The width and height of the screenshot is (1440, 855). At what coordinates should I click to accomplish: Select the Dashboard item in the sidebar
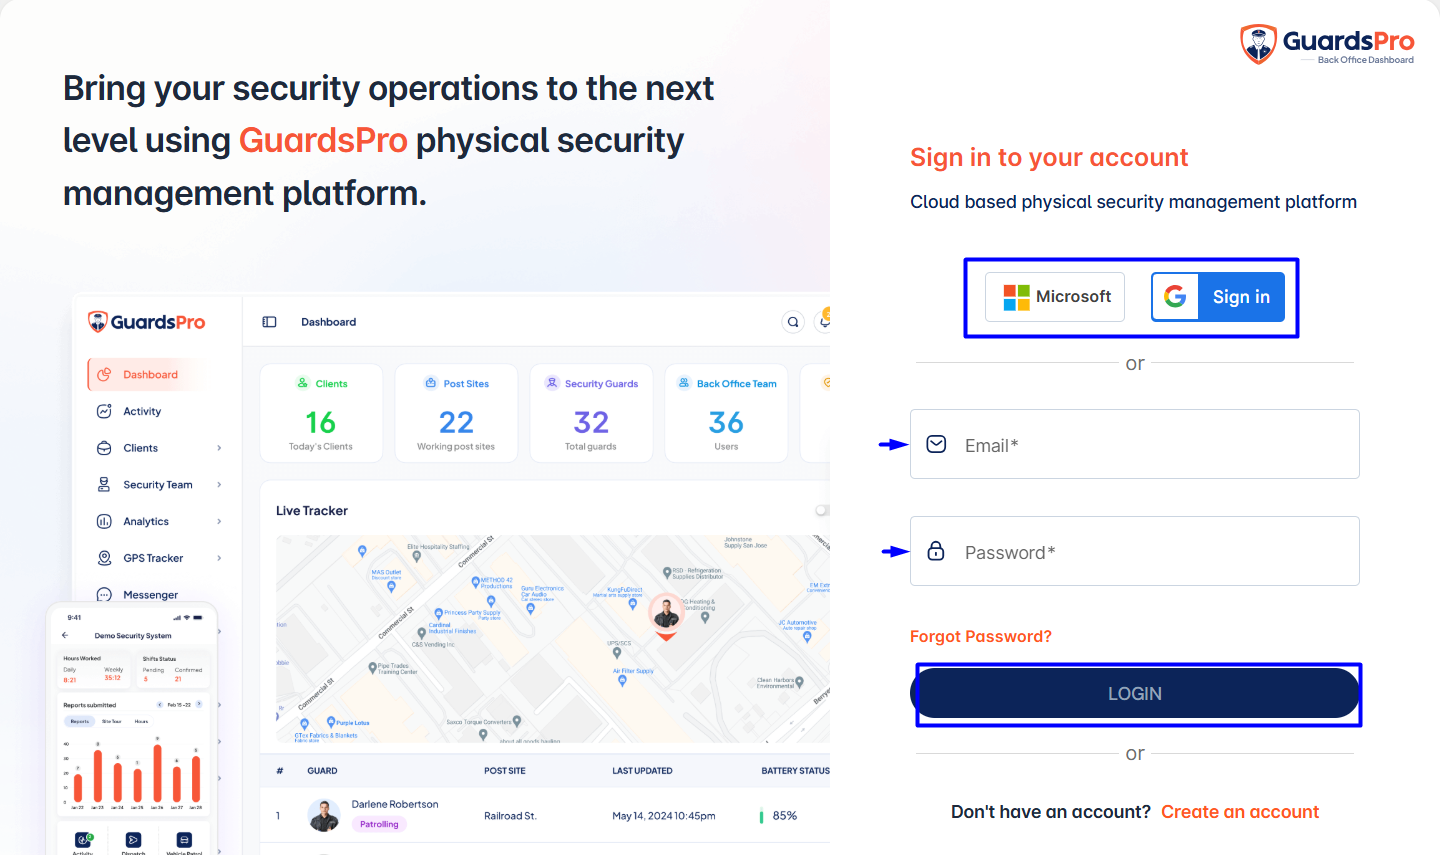150,375
